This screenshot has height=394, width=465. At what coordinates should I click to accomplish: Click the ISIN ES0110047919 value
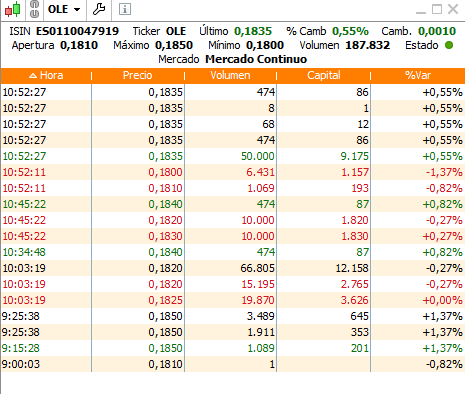(77, 31)
